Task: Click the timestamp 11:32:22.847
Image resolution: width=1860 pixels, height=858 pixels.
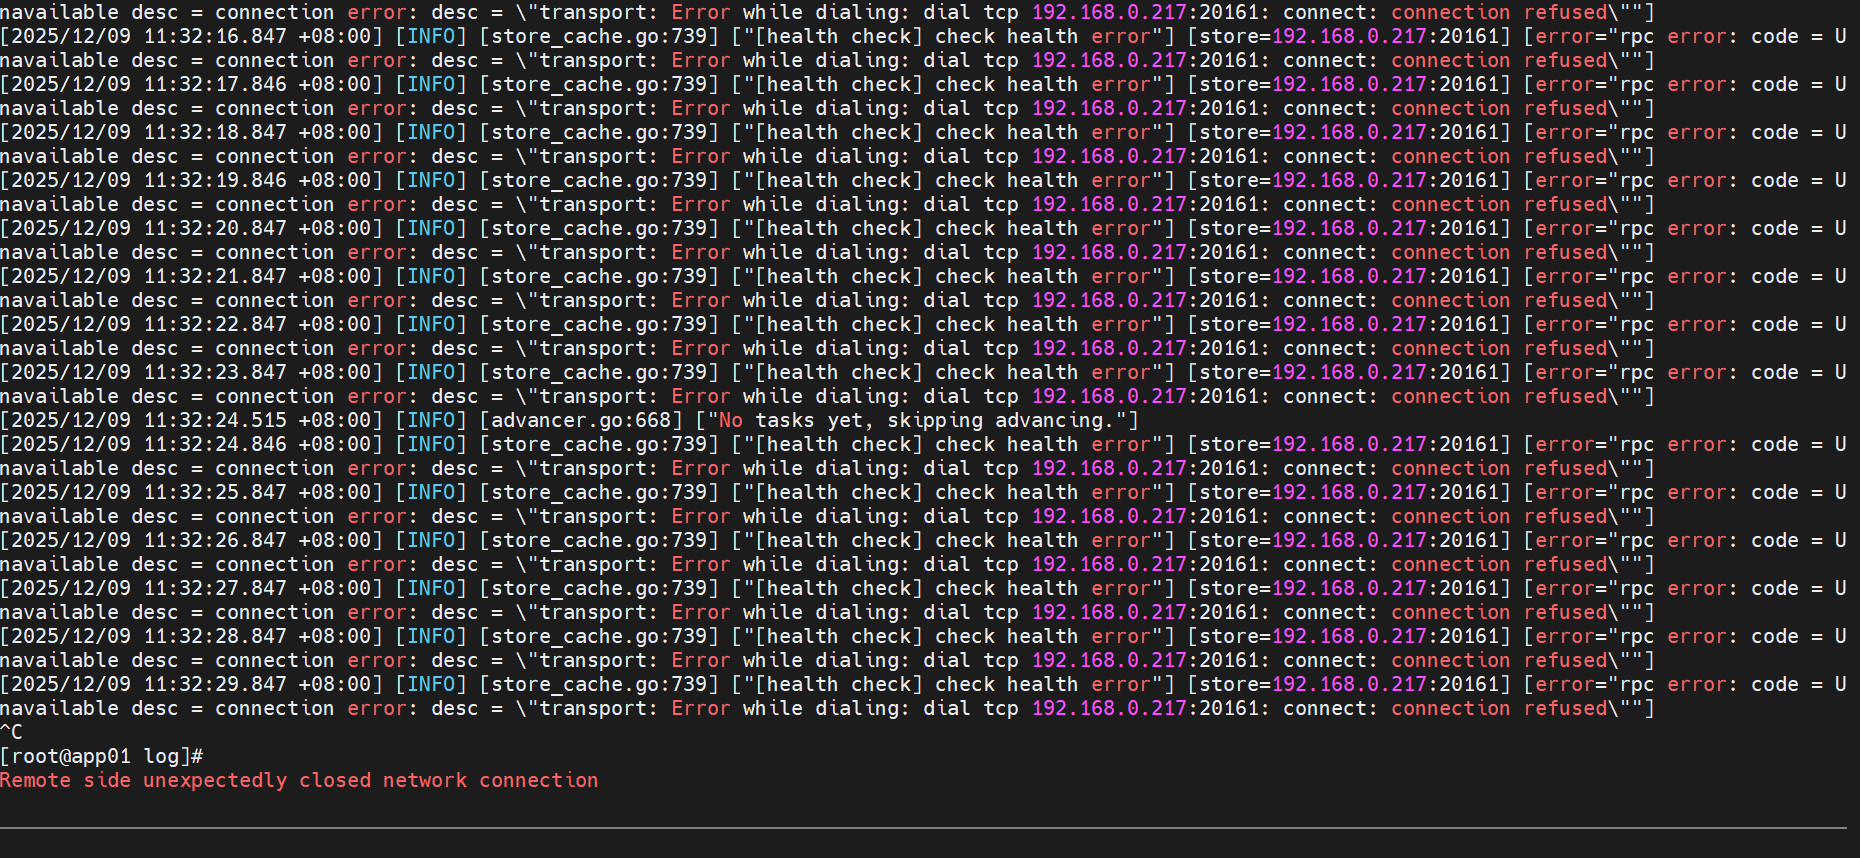Action: point(215,325)
